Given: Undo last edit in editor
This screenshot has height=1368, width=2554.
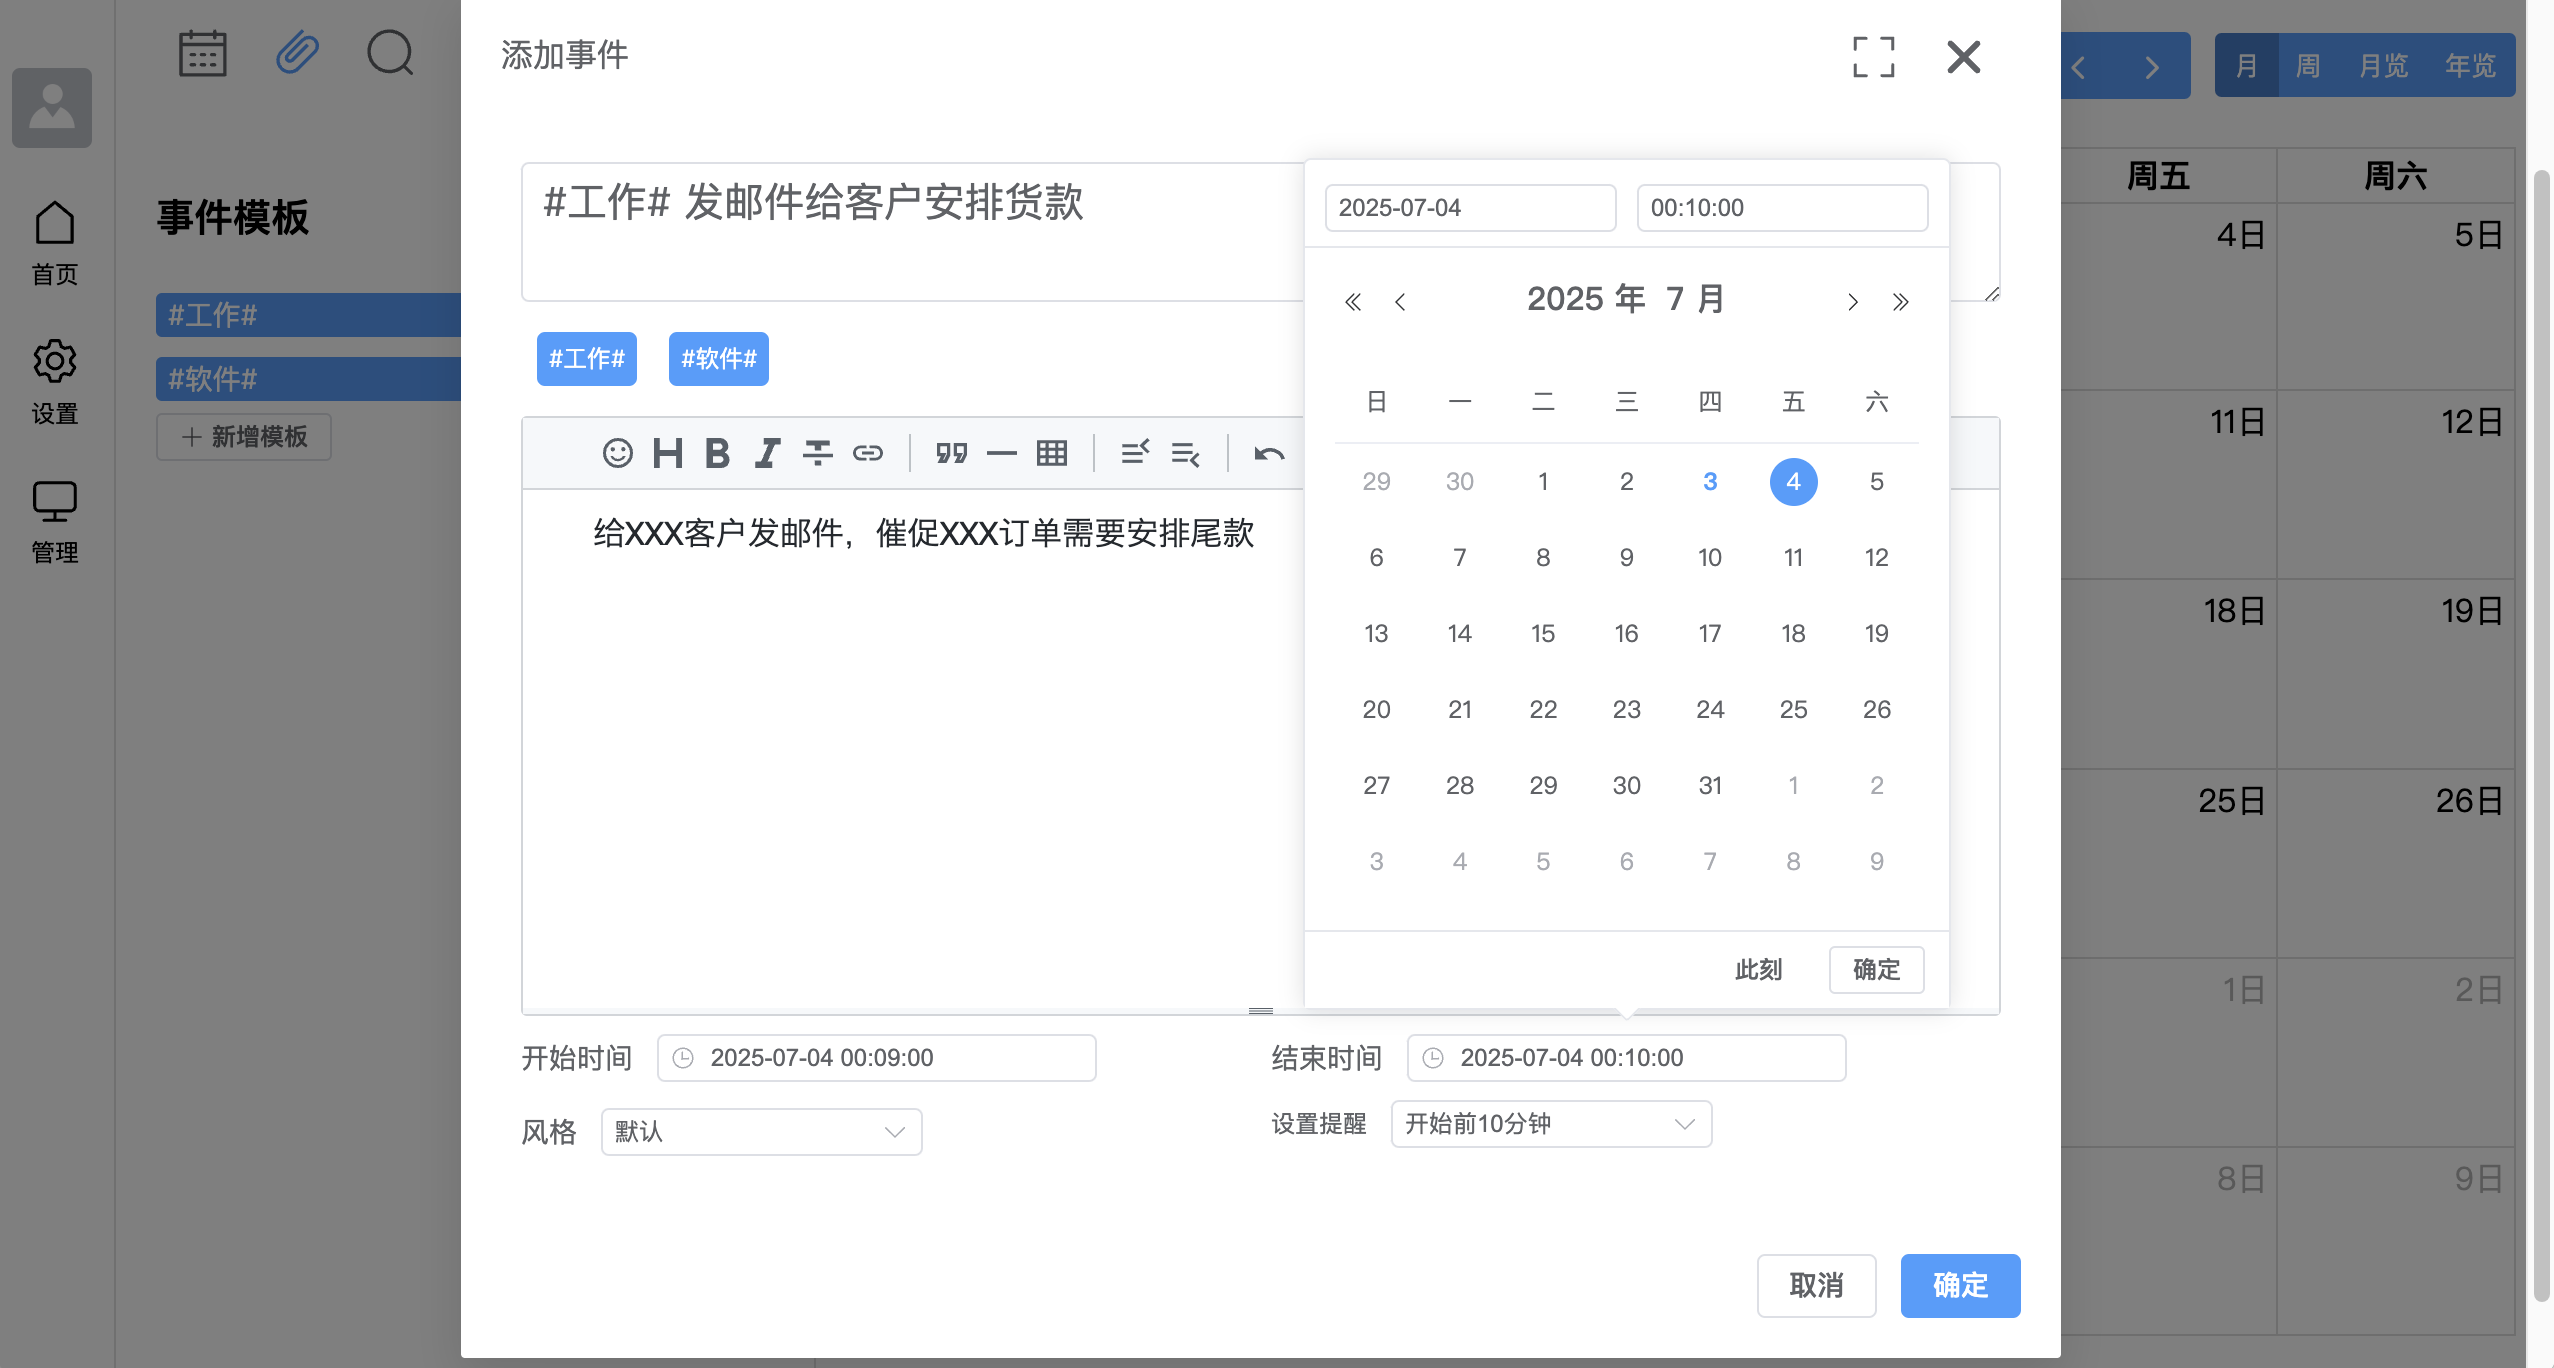Looking at the screenshot, I should click(x=1269, y=454).
